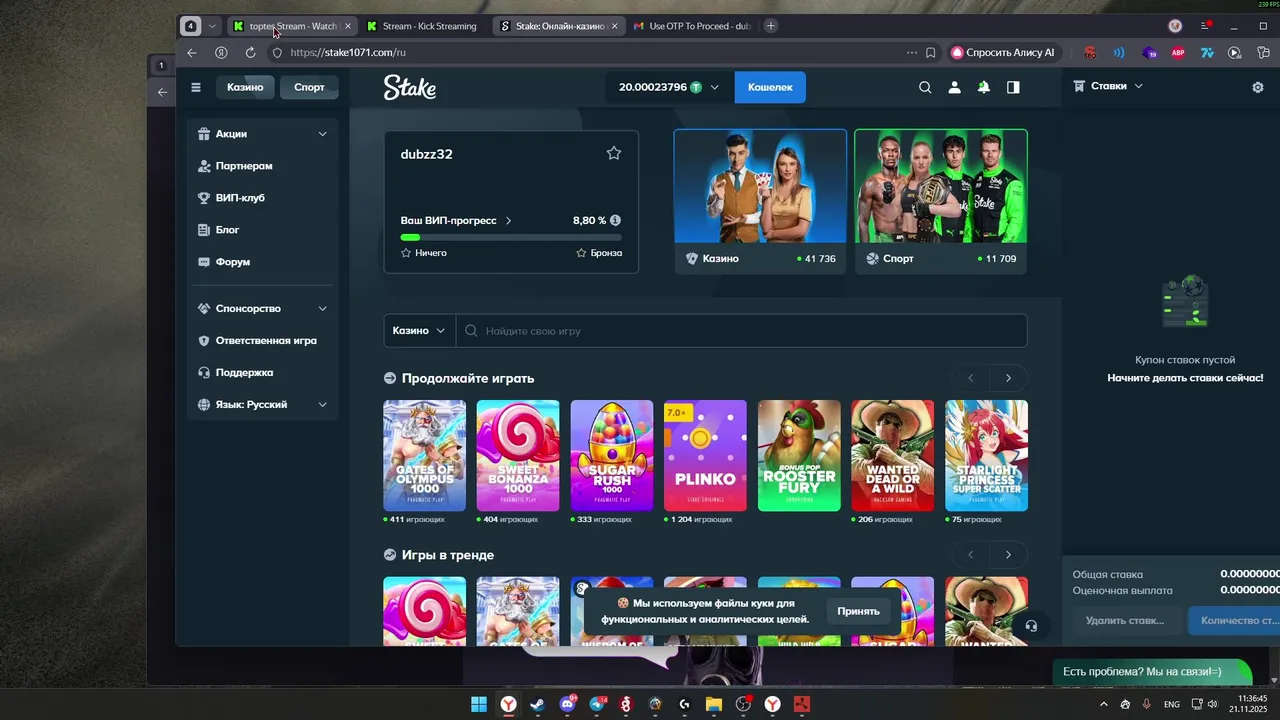Open the Rooster Fury game thumbnail

tap(799, 456)
